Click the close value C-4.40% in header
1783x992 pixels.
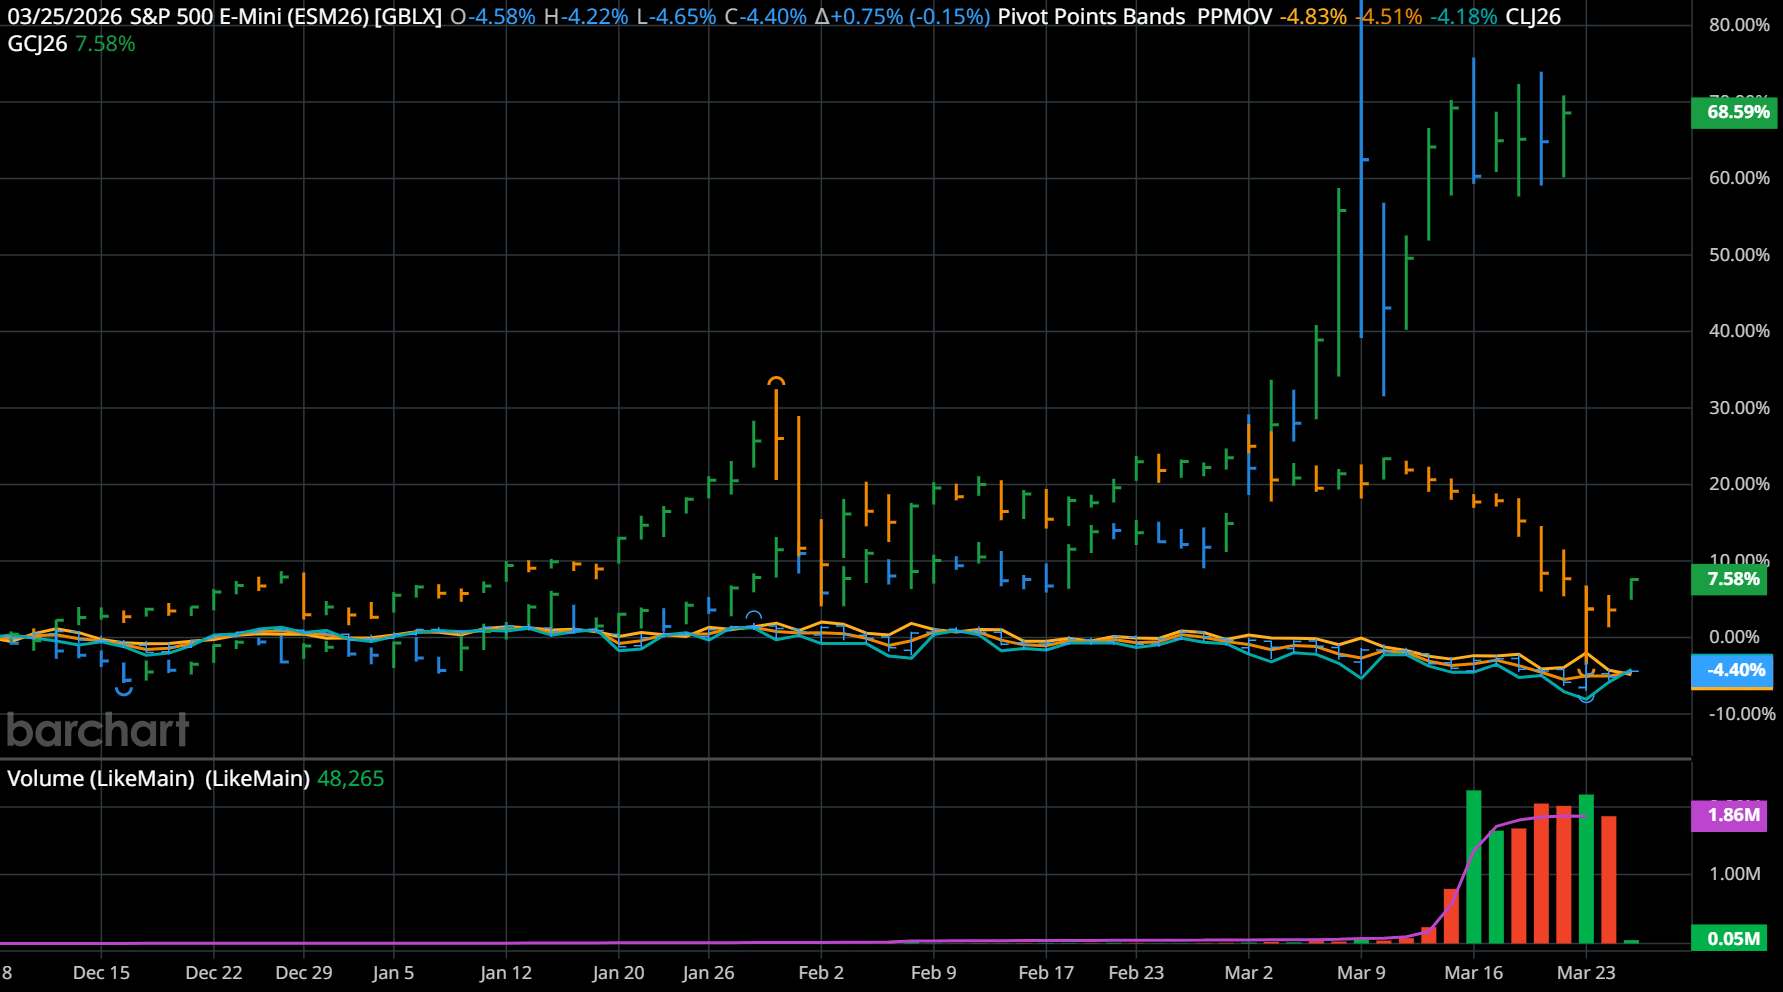point(766,17)
